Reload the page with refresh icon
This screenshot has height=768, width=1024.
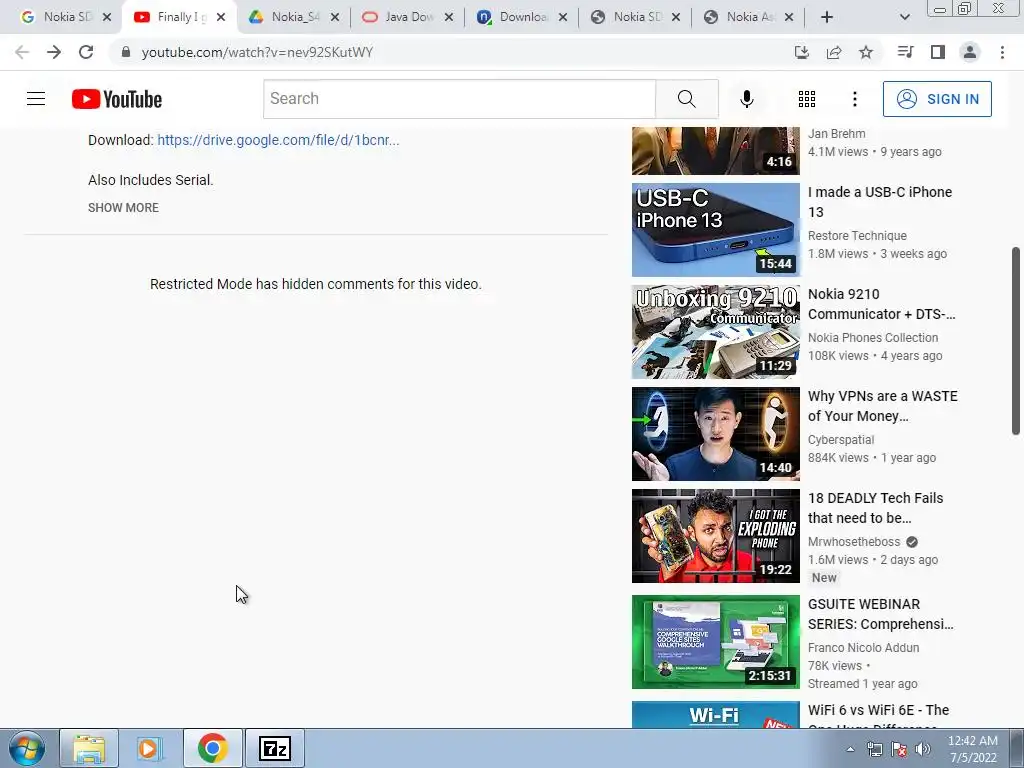(x=86, y=52)
